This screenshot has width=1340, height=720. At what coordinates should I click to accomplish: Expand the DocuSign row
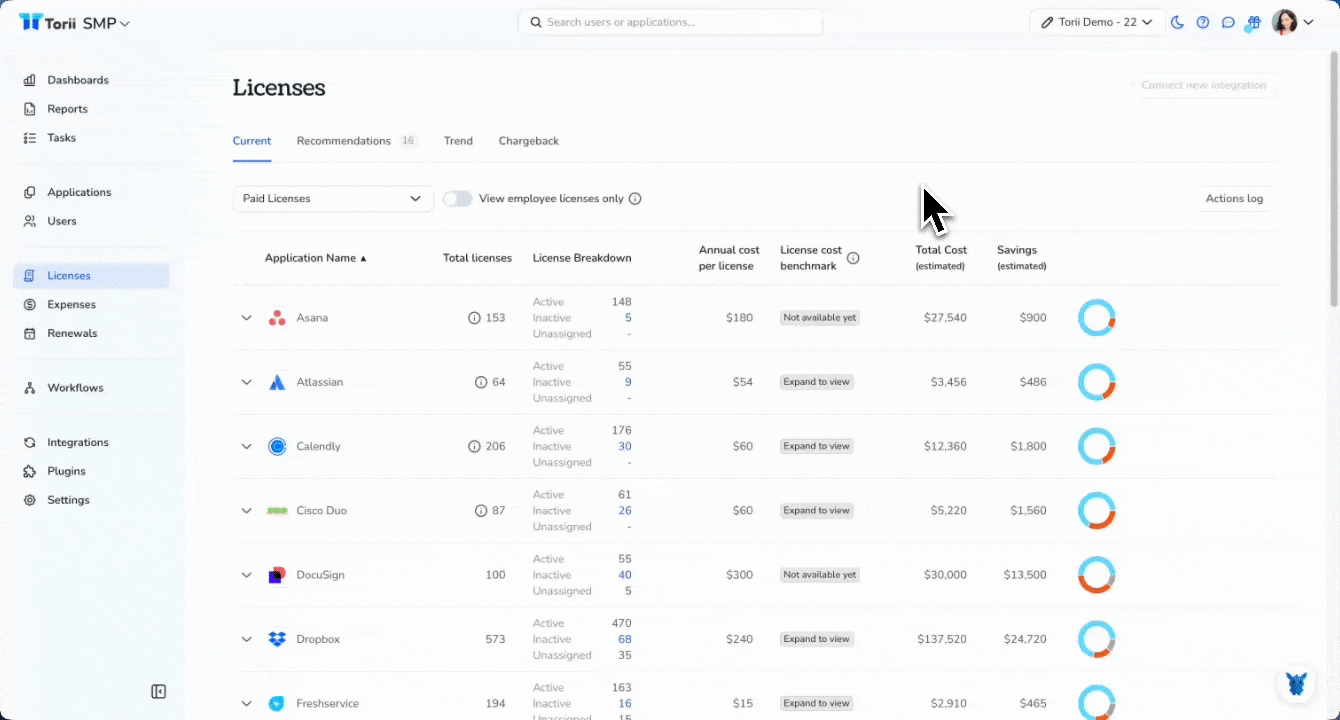[246, 575]
